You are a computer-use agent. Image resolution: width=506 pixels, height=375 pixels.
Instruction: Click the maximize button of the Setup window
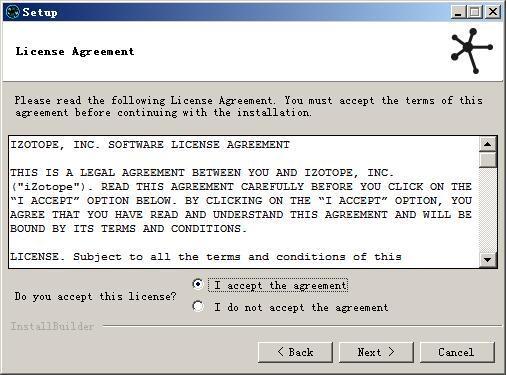click(x=475, y=12)
